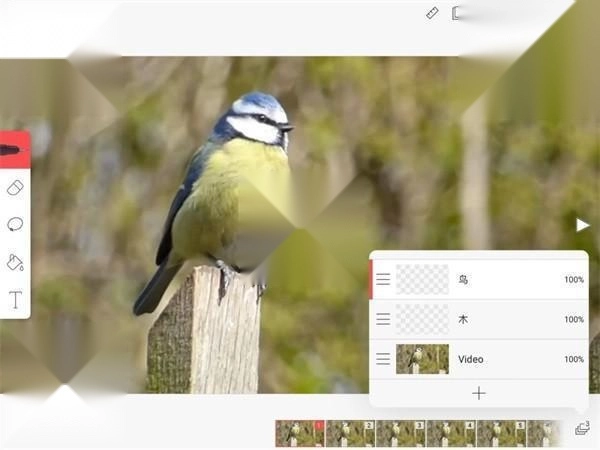The height and width of the screenshot is (450, 600).
Task: Adjust 鸟 layer 100% opacity
Action: (x=574, y=280)
